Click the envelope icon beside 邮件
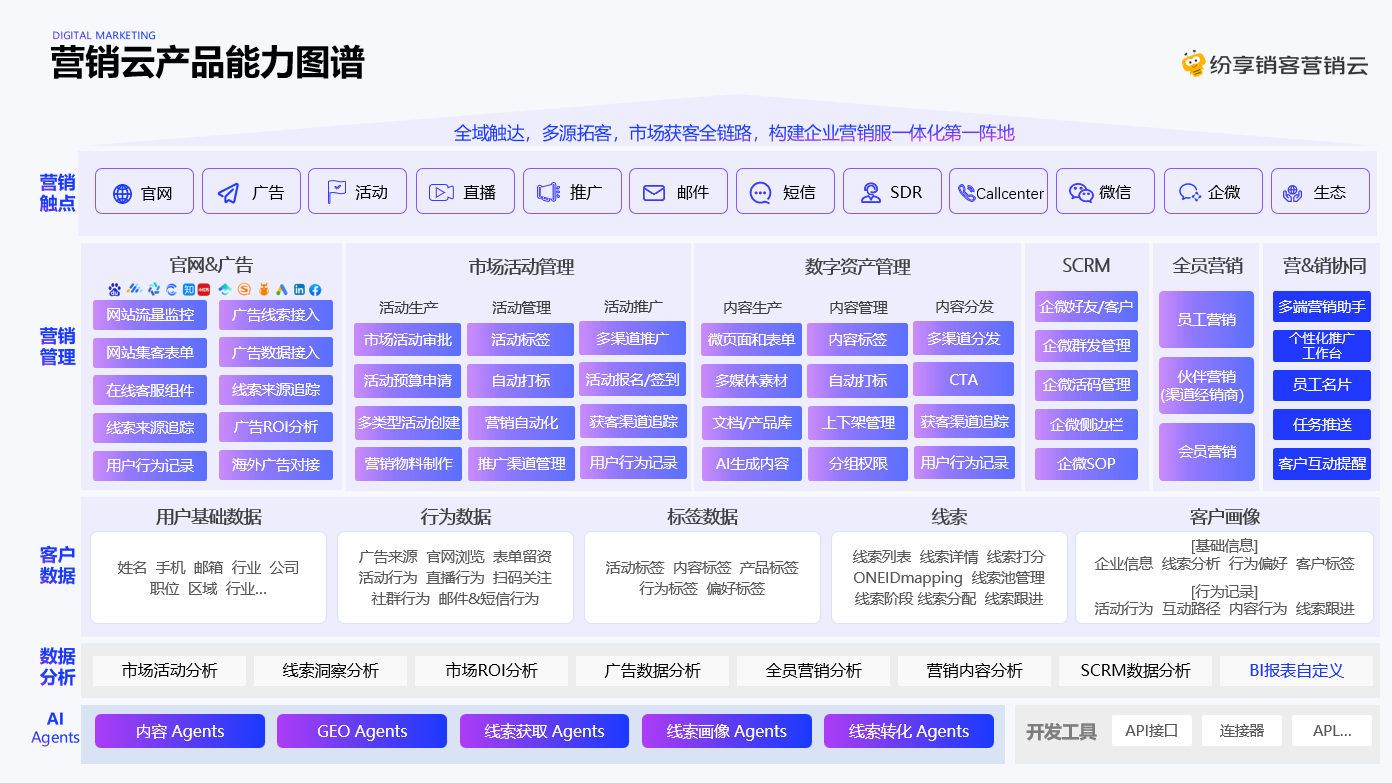 (654, 193)
